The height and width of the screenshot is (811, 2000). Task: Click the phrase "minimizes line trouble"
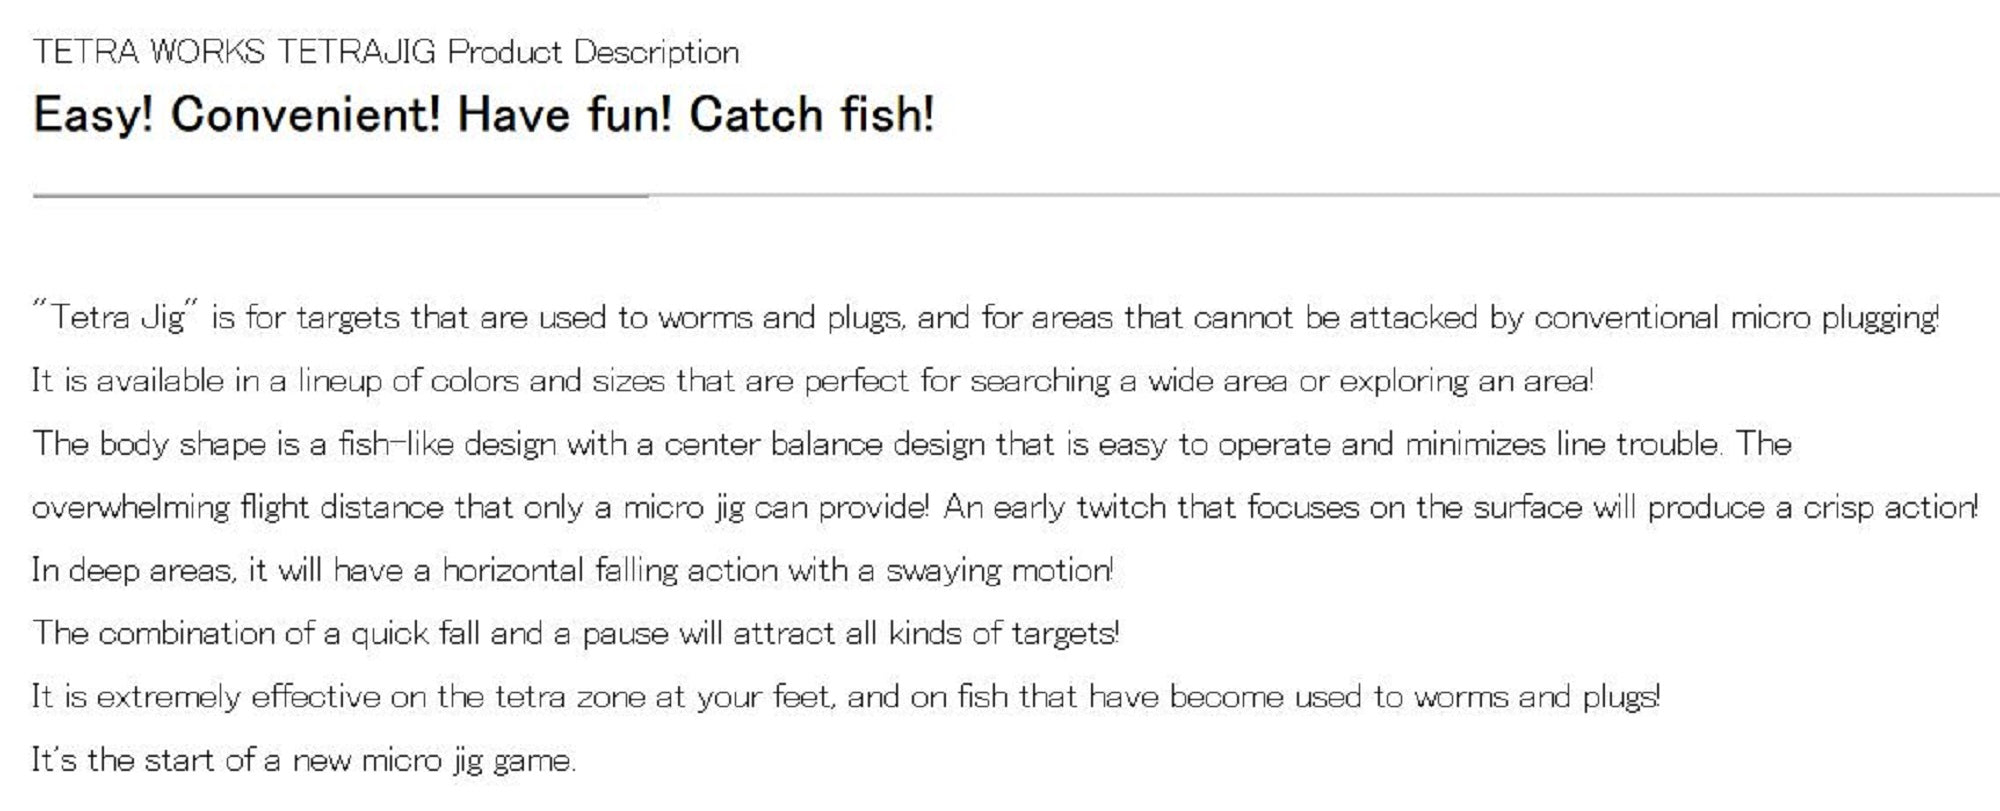tap(1561, 444)
